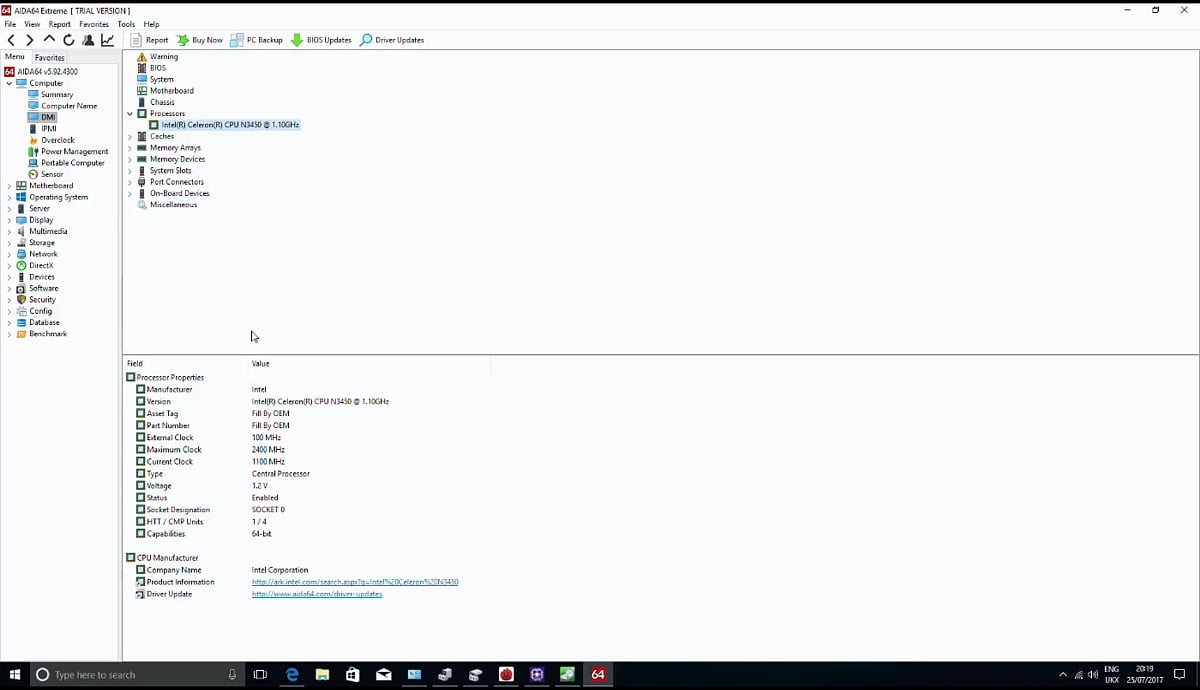Open the graph chart toolbar icon
This screenshot has width=1200, height=690.
point(108,40)
